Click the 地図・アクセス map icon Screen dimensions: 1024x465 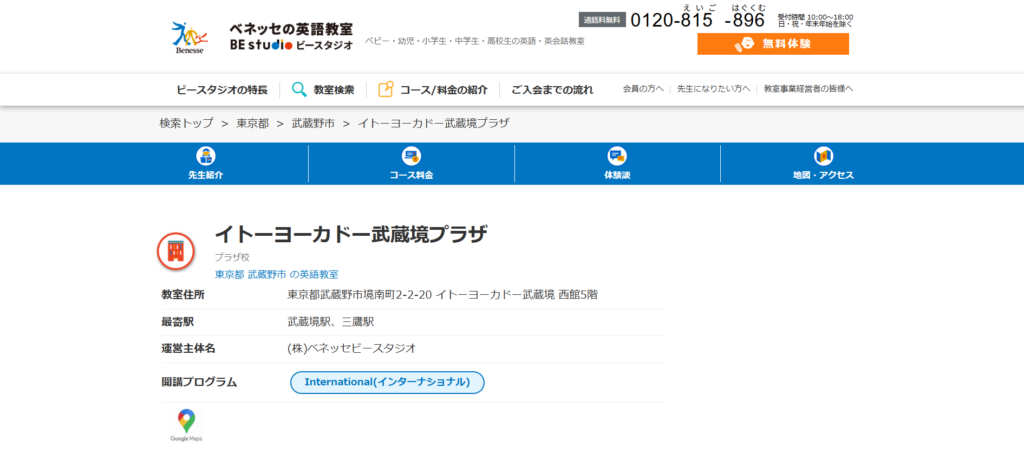tap(823, 156)
